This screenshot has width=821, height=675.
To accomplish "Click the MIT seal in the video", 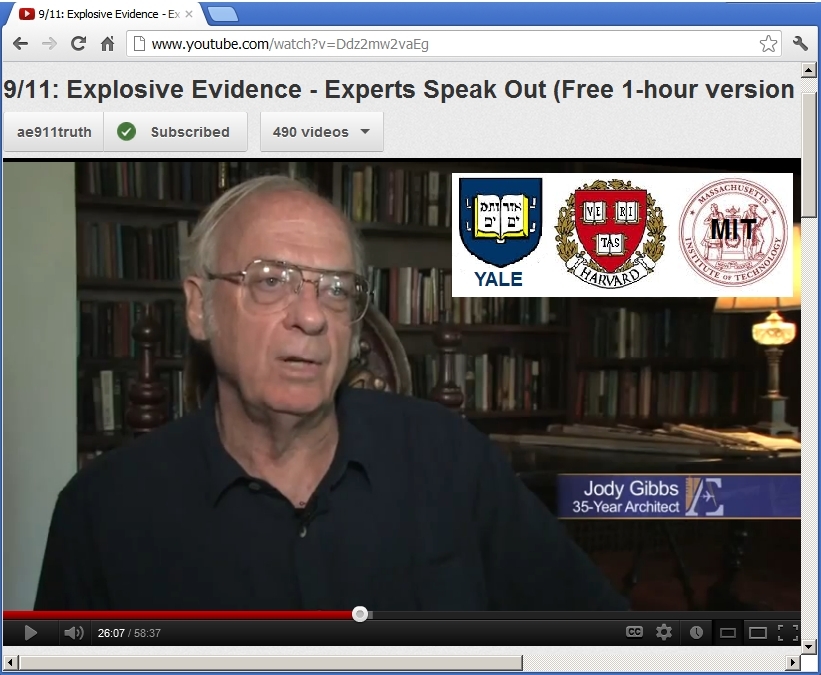I will click(x=733, y=232).
